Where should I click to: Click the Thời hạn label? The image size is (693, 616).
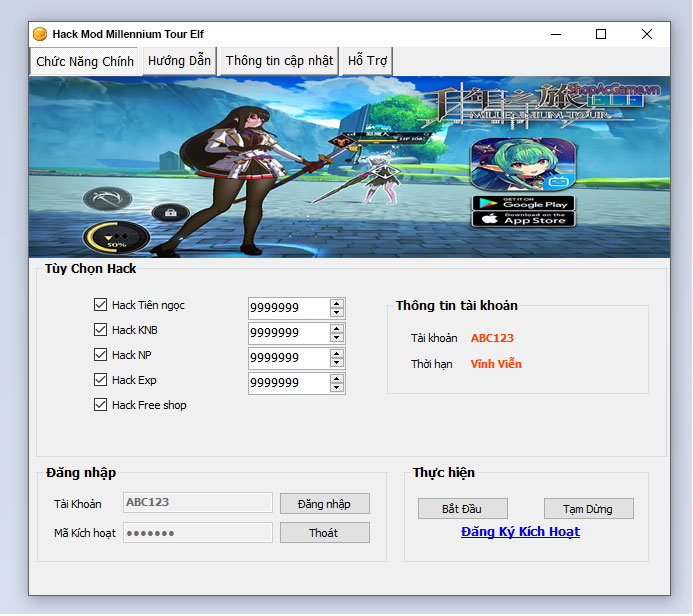431,364
